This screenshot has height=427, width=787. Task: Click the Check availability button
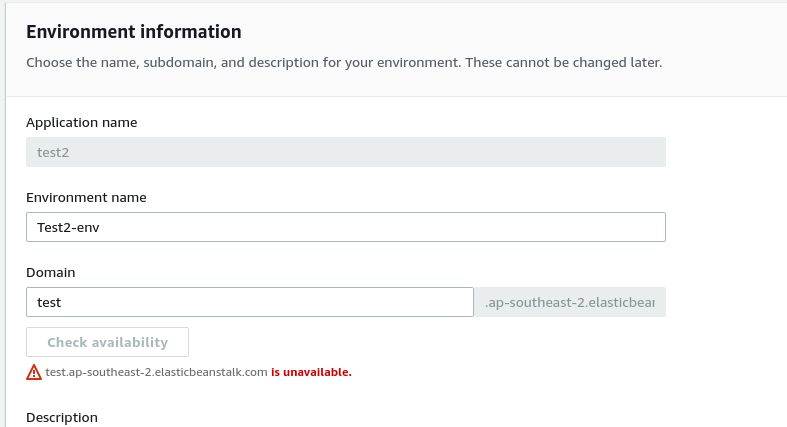point(107,342)
